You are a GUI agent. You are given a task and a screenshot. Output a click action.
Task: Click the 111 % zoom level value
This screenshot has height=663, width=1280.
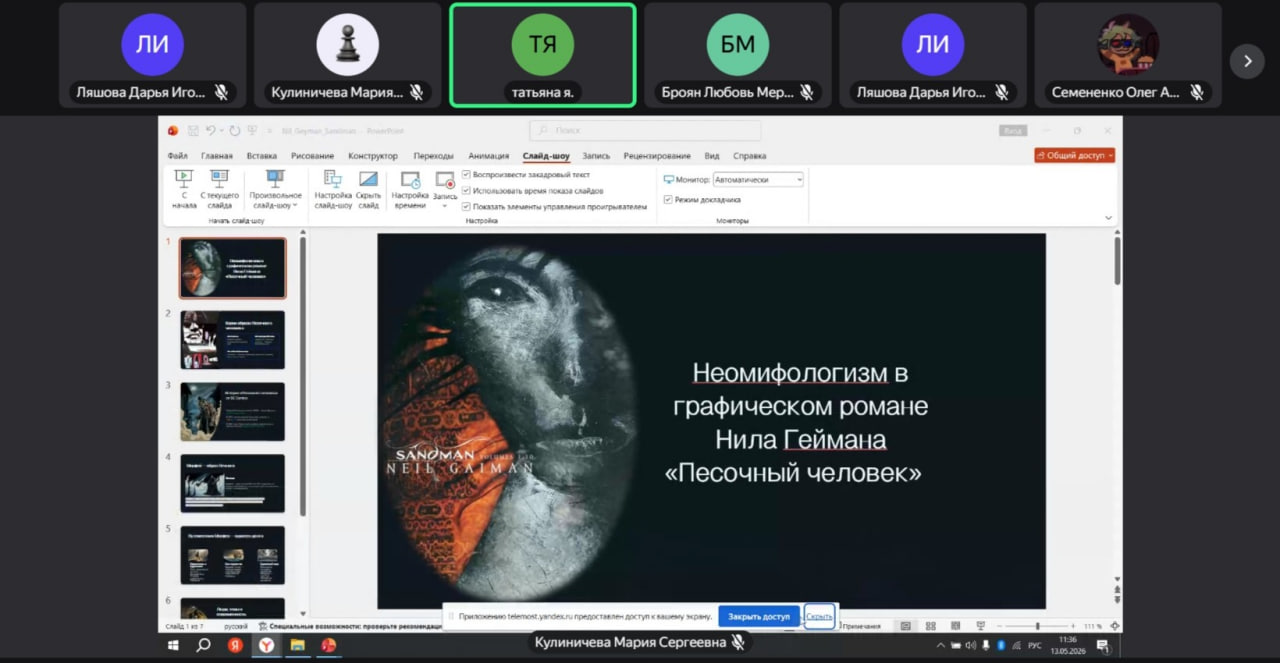tap(1093, 626)
